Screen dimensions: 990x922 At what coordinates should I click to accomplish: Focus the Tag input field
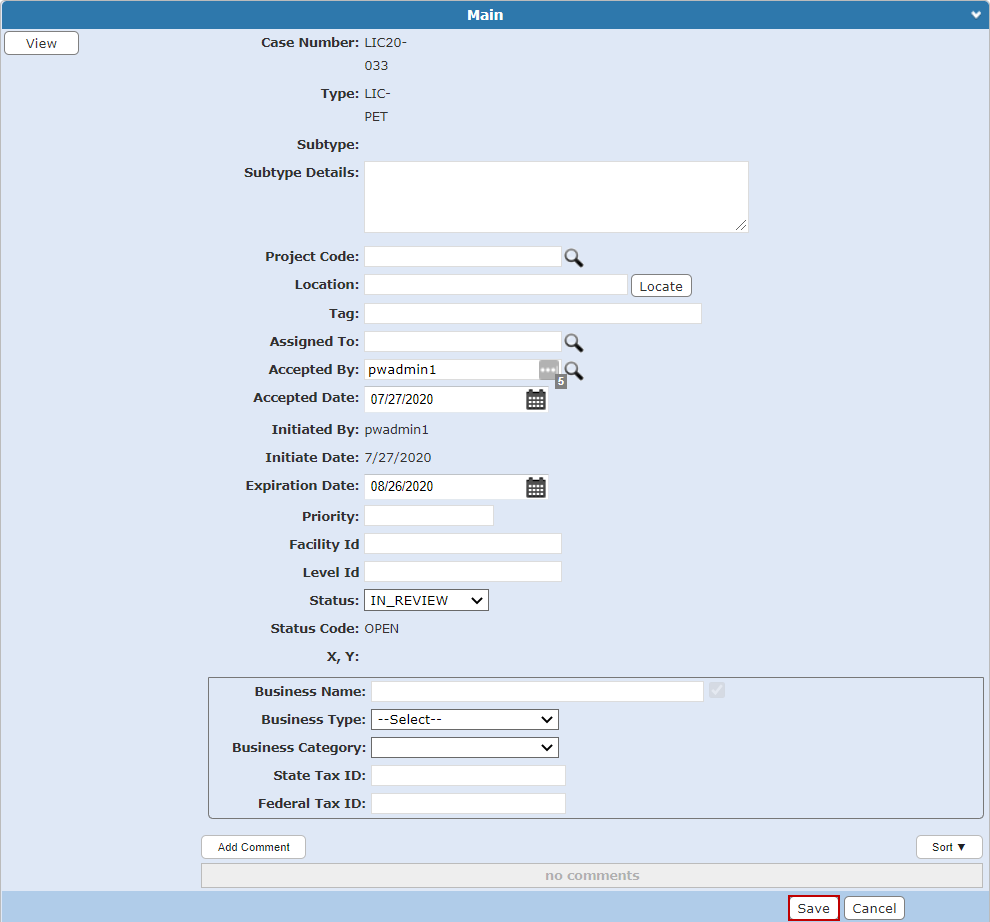pos(533,314)
